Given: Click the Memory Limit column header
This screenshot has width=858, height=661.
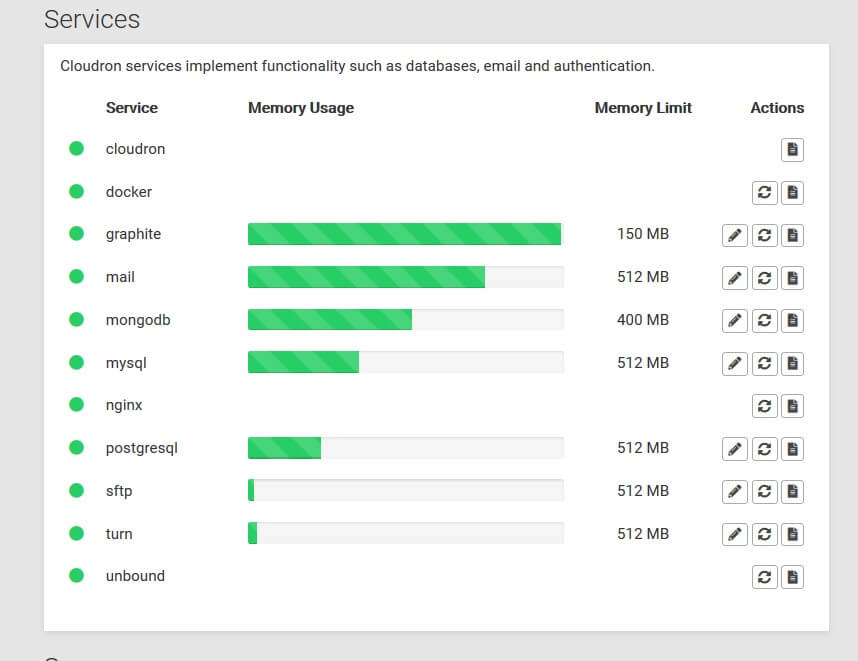Looking at the screenshot, I should pyautogui.click(x=643, y=108).
